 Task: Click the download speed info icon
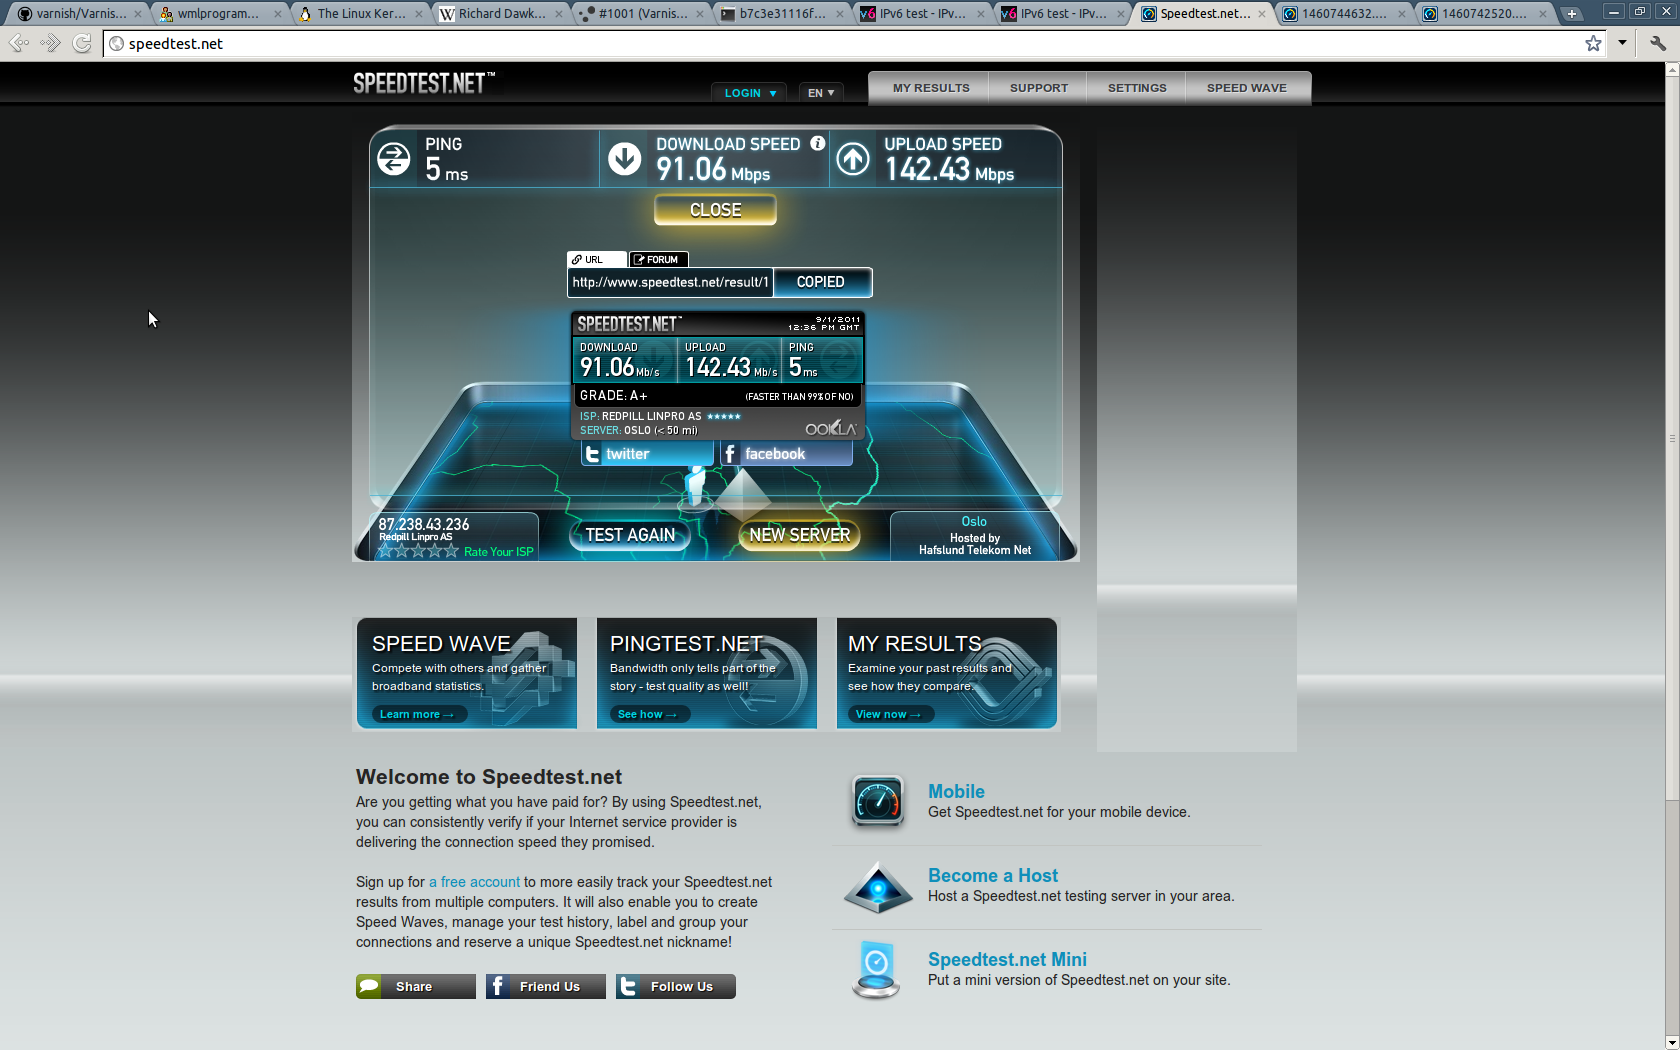point(817,143)
